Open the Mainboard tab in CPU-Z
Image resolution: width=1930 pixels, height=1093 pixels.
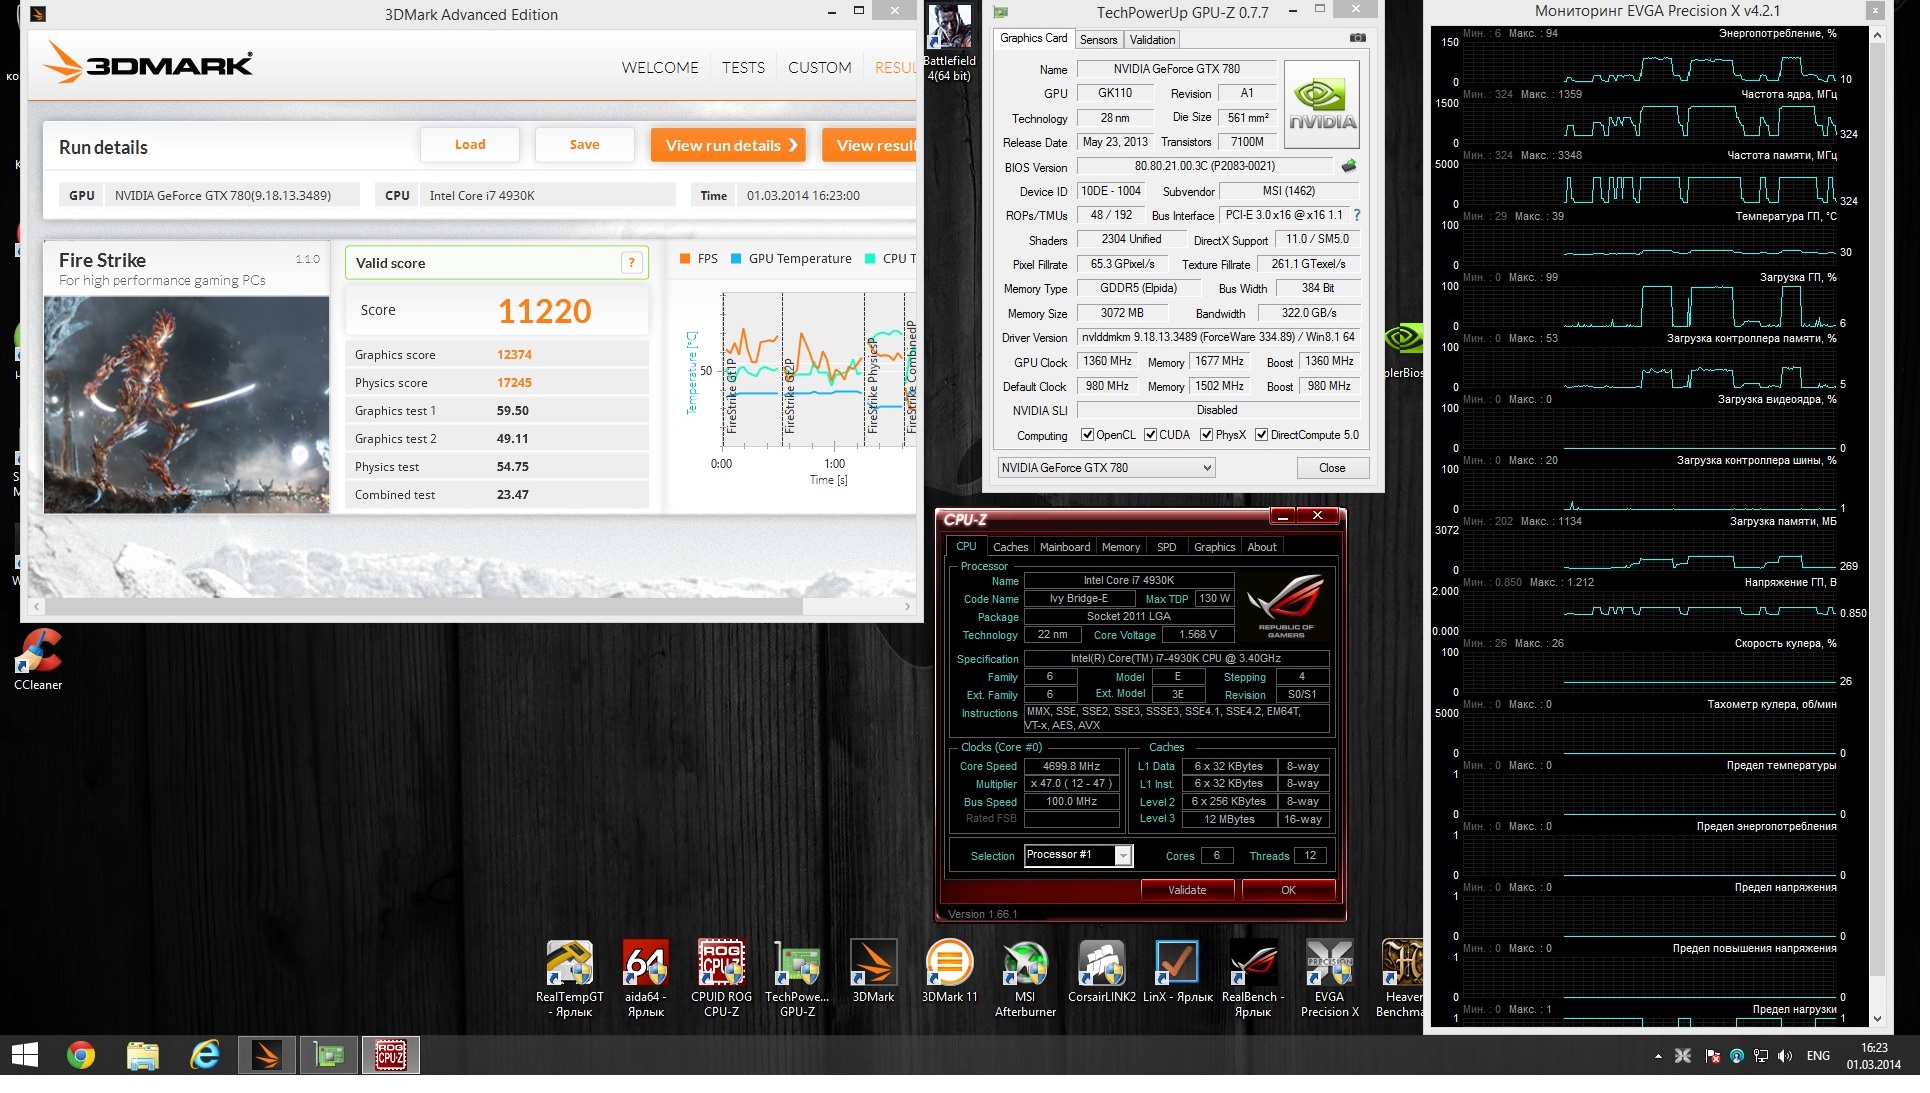pyautogui.click(x=1065, y=547)
